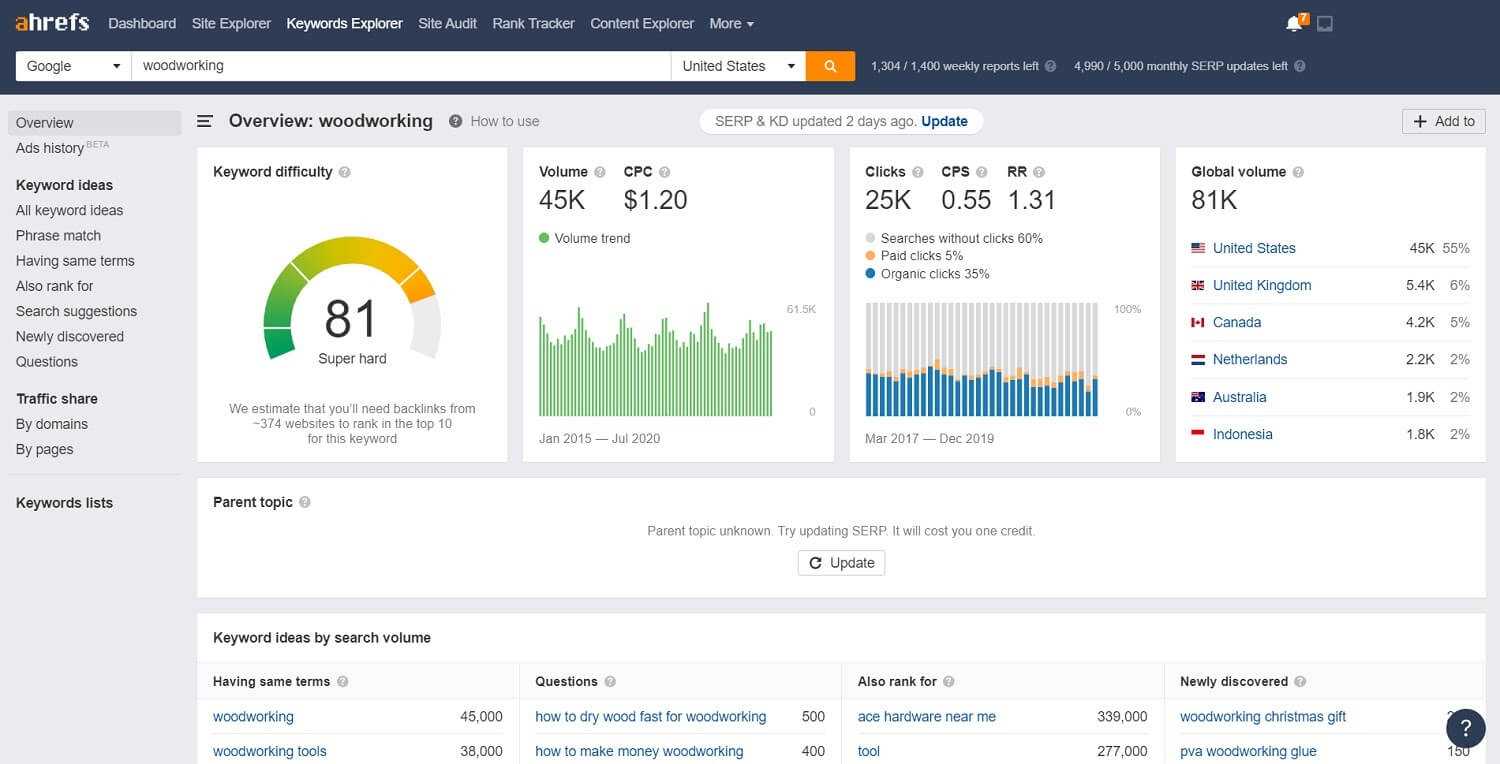Open Keywords lists in sidebar

64,503
